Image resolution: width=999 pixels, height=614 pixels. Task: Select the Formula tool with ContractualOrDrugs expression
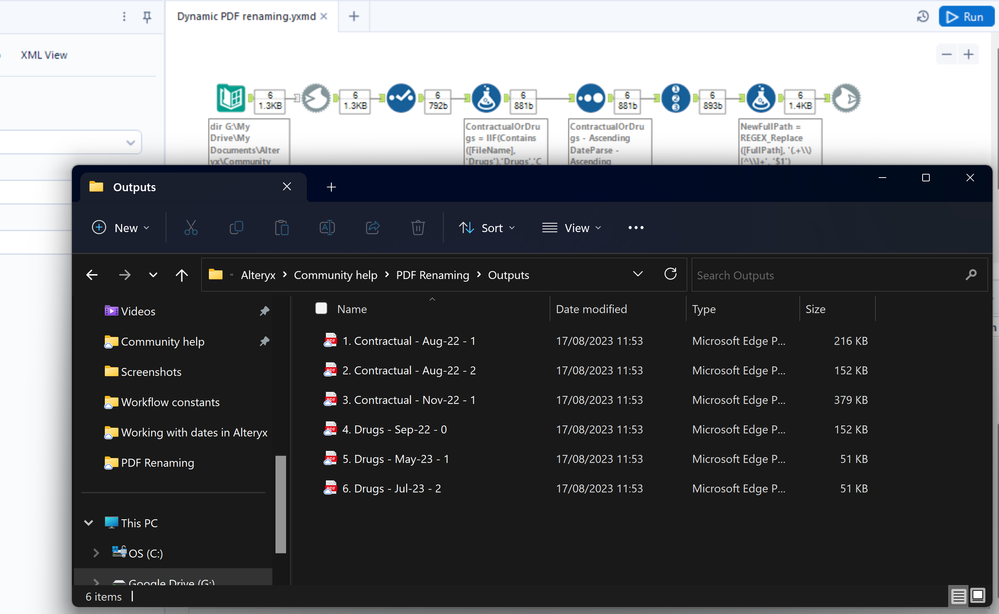click(x=486, y=98)
